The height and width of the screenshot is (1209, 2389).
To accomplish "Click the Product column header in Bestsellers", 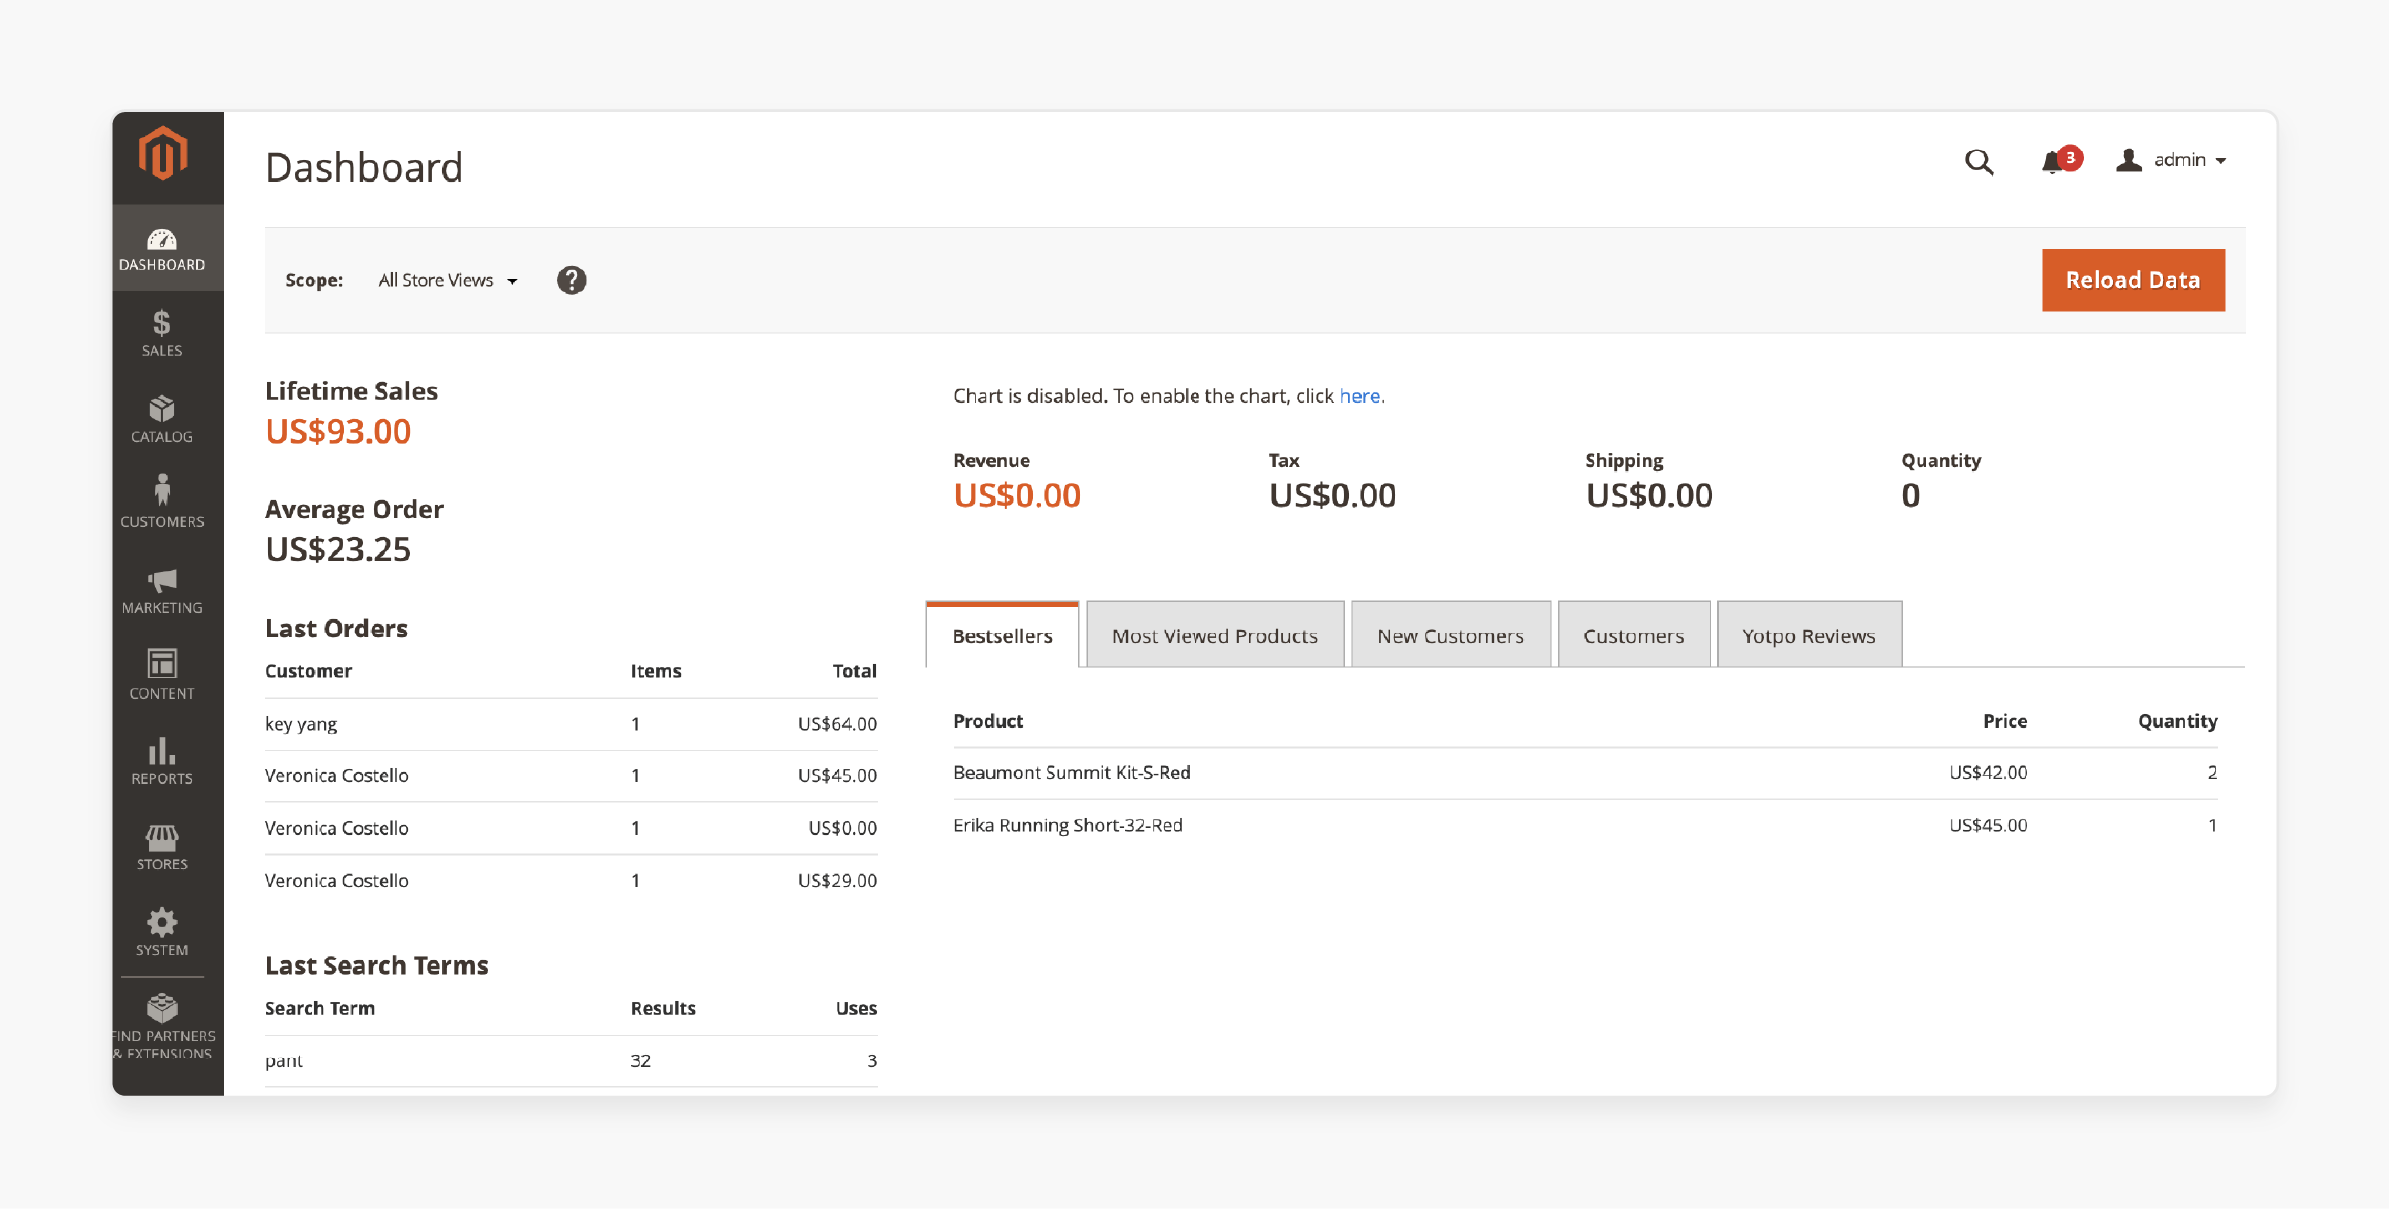I will 988,721.
